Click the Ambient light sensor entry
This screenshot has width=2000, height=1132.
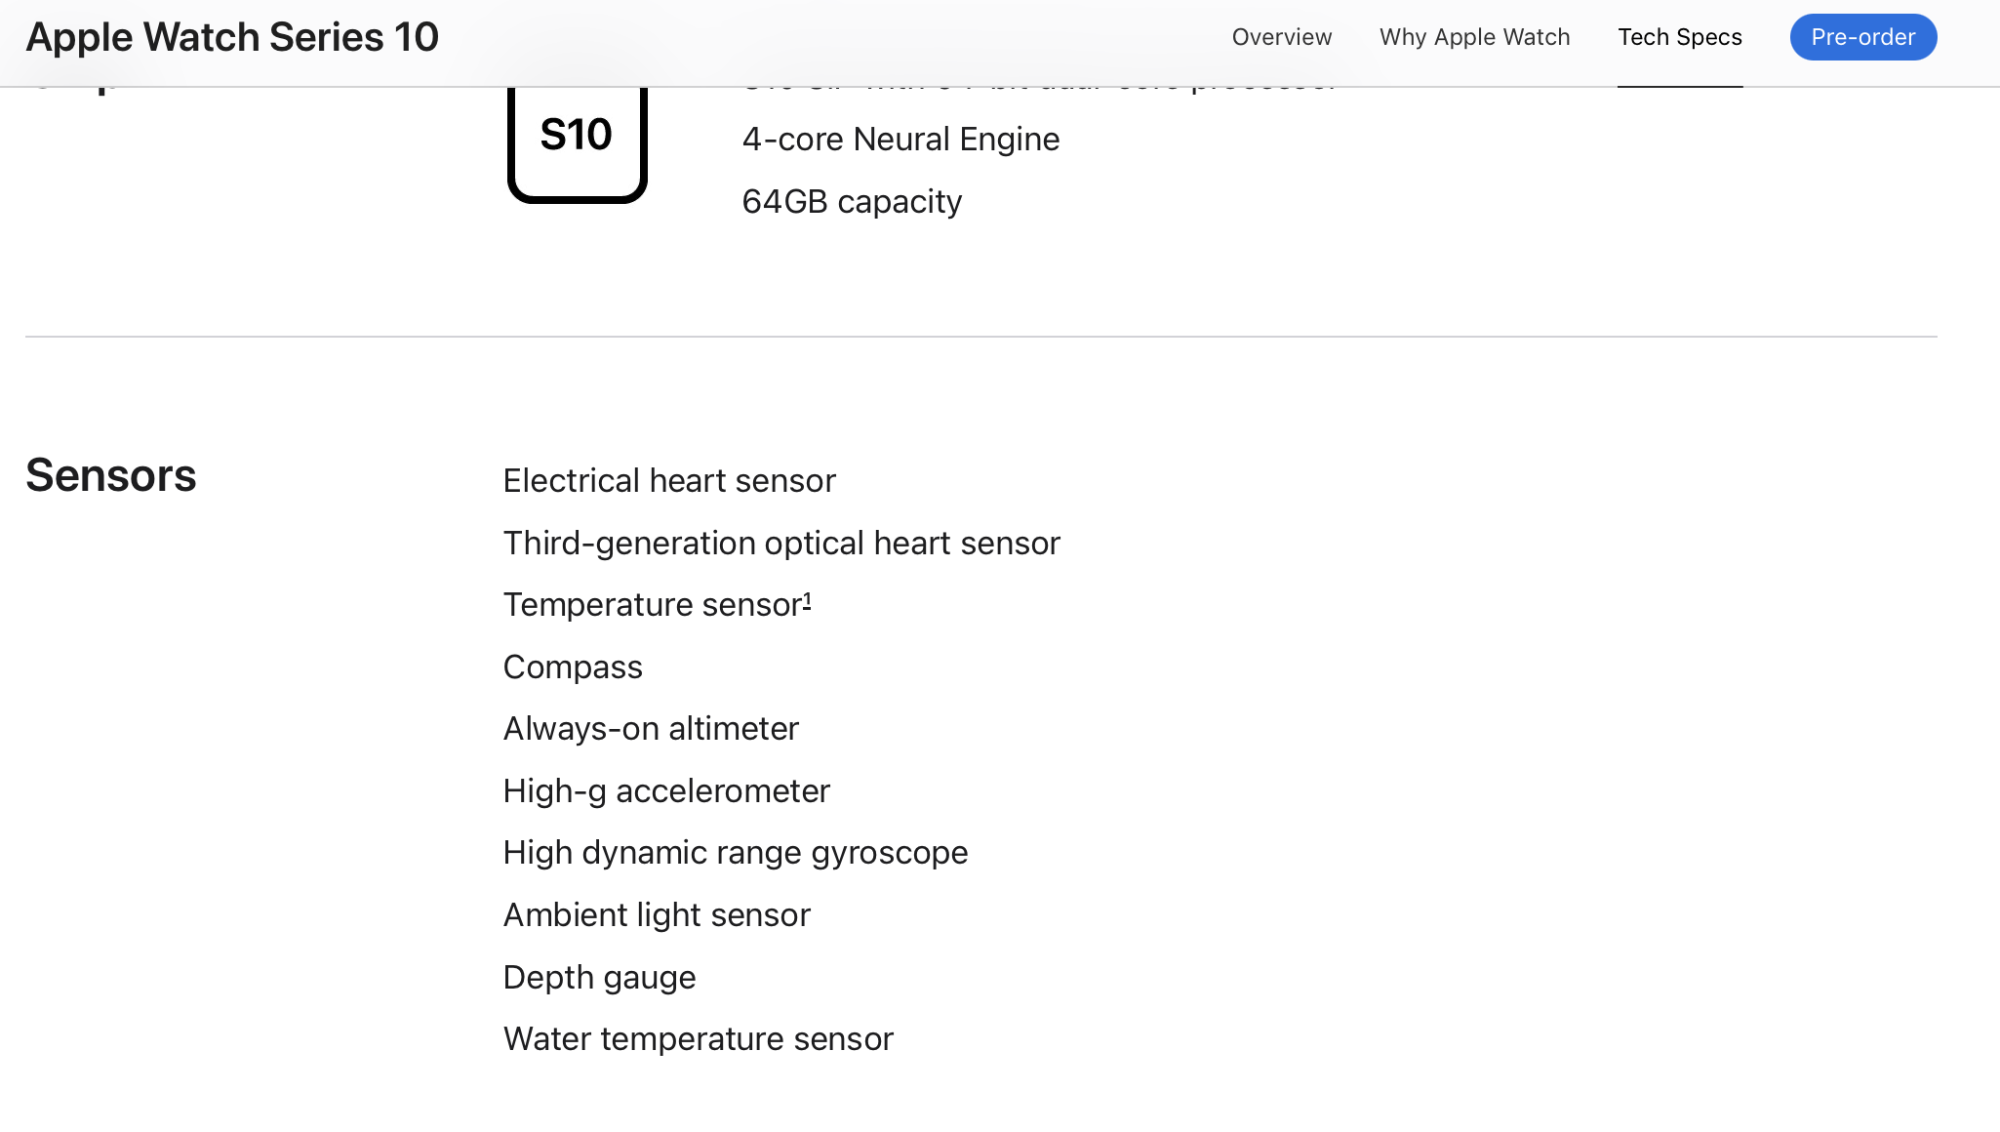(656, 915)
